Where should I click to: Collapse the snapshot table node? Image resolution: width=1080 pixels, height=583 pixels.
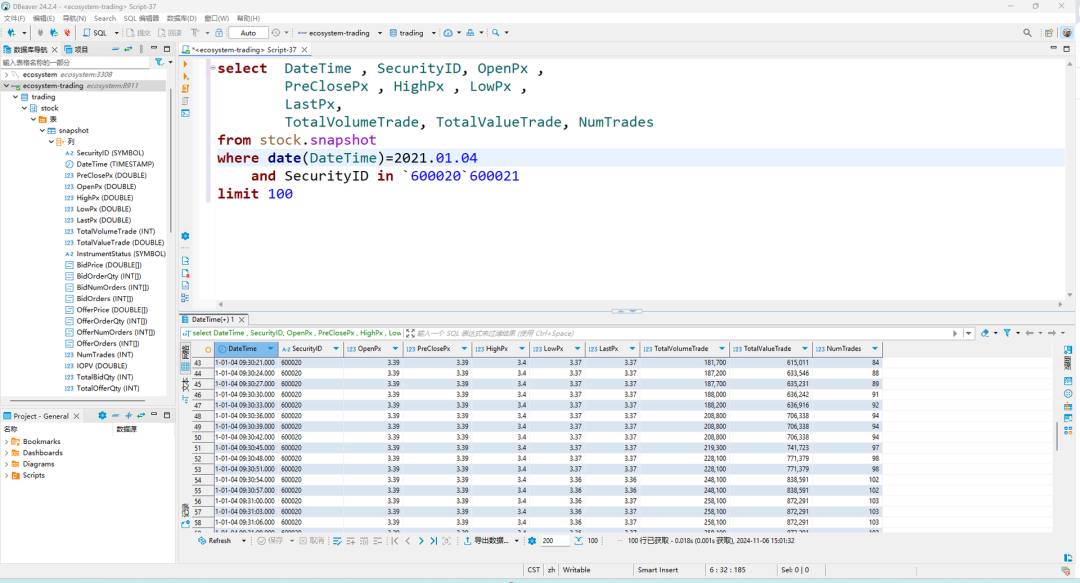pyautogui.click(x=43, y=130)
